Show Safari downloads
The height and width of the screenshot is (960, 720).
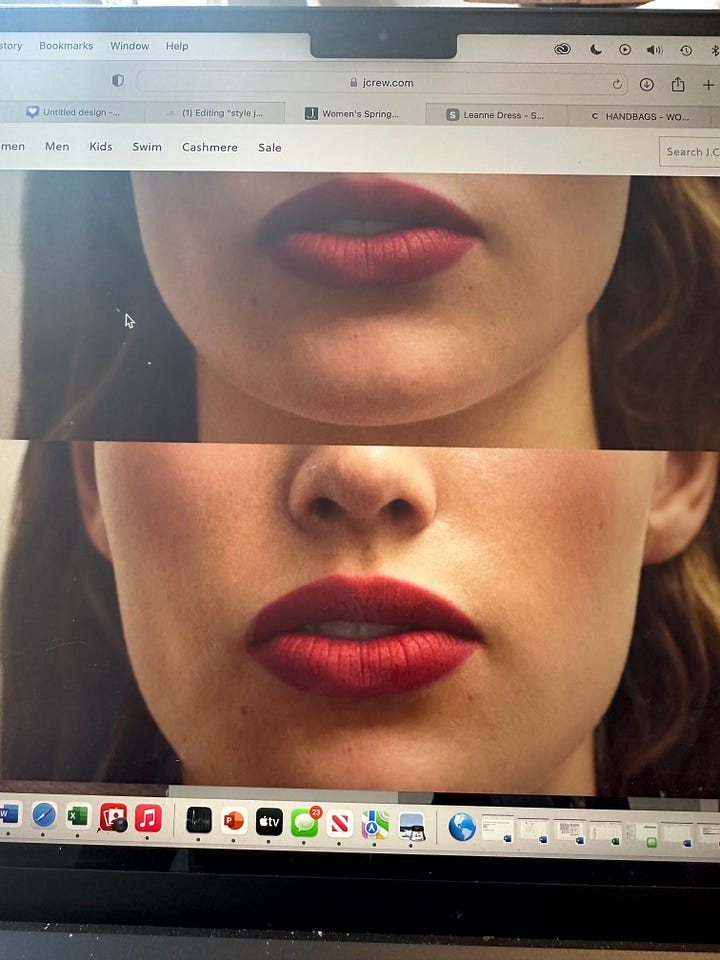coord(647,84)
